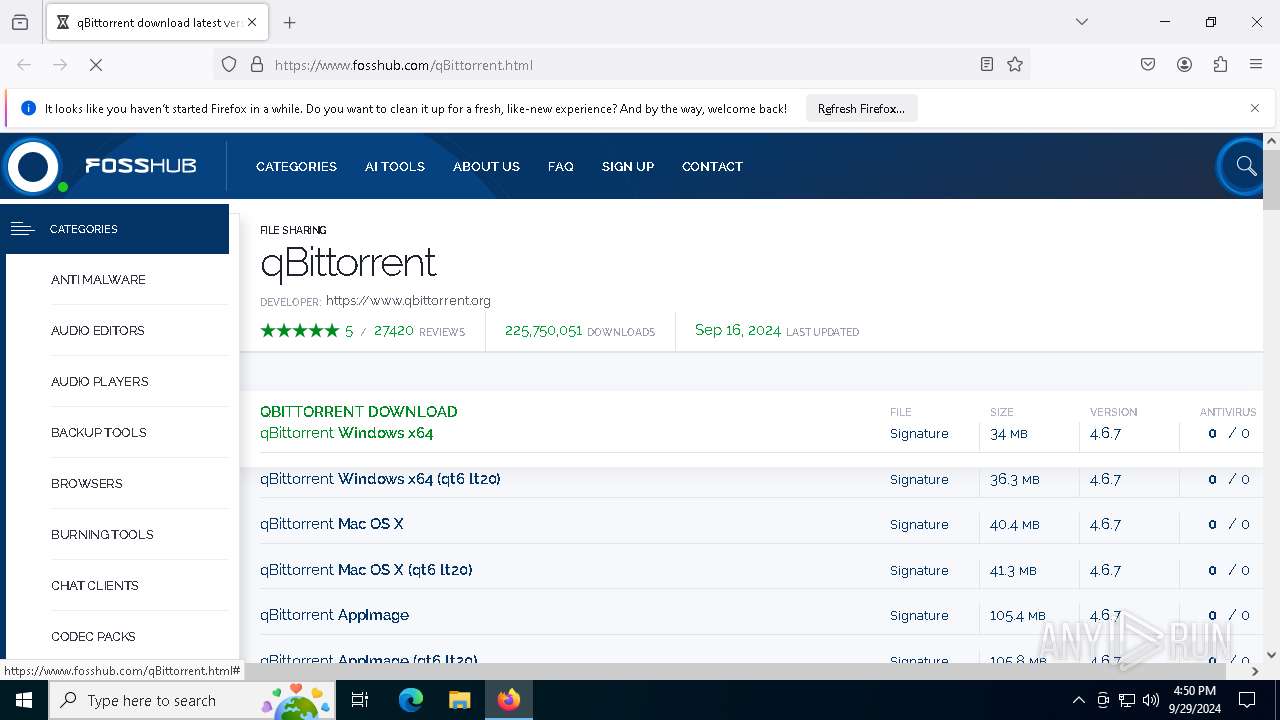1280x720 pixels.
Task: Open Task View on the taskbar
Action: tap(360, 700)
